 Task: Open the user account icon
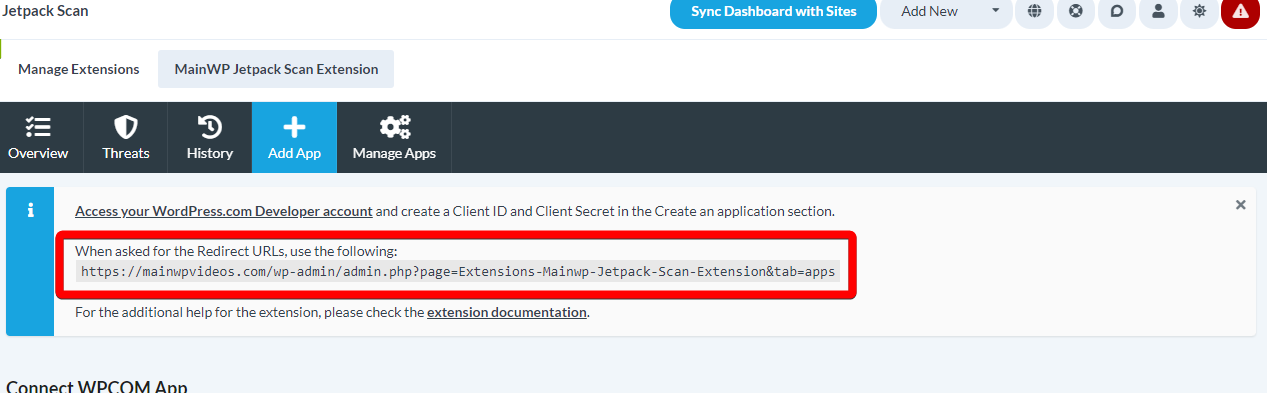[x=1158, y=11]
